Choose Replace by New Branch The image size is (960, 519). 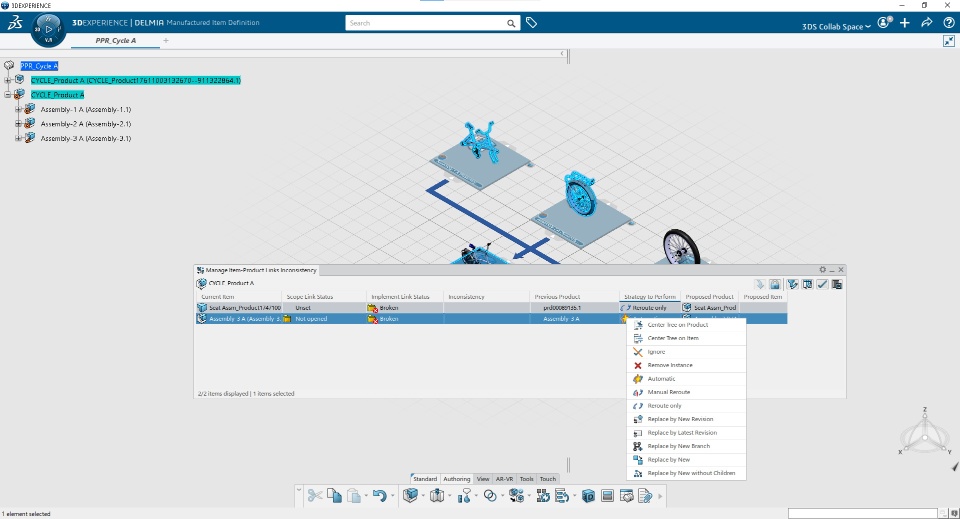pos(686,446)
